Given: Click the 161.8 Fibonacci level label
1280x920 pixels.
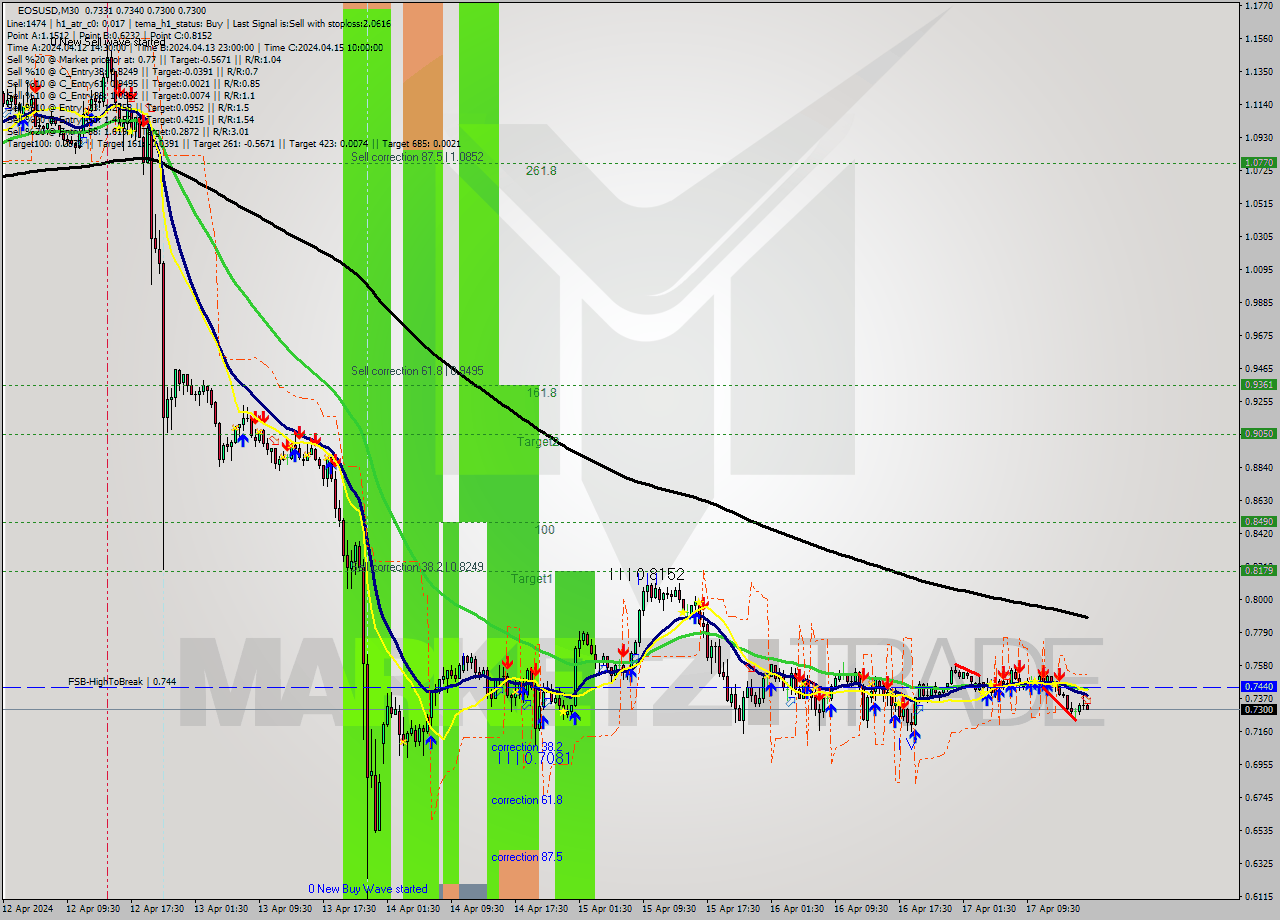Looking at the screenshot, I should 541,393.
